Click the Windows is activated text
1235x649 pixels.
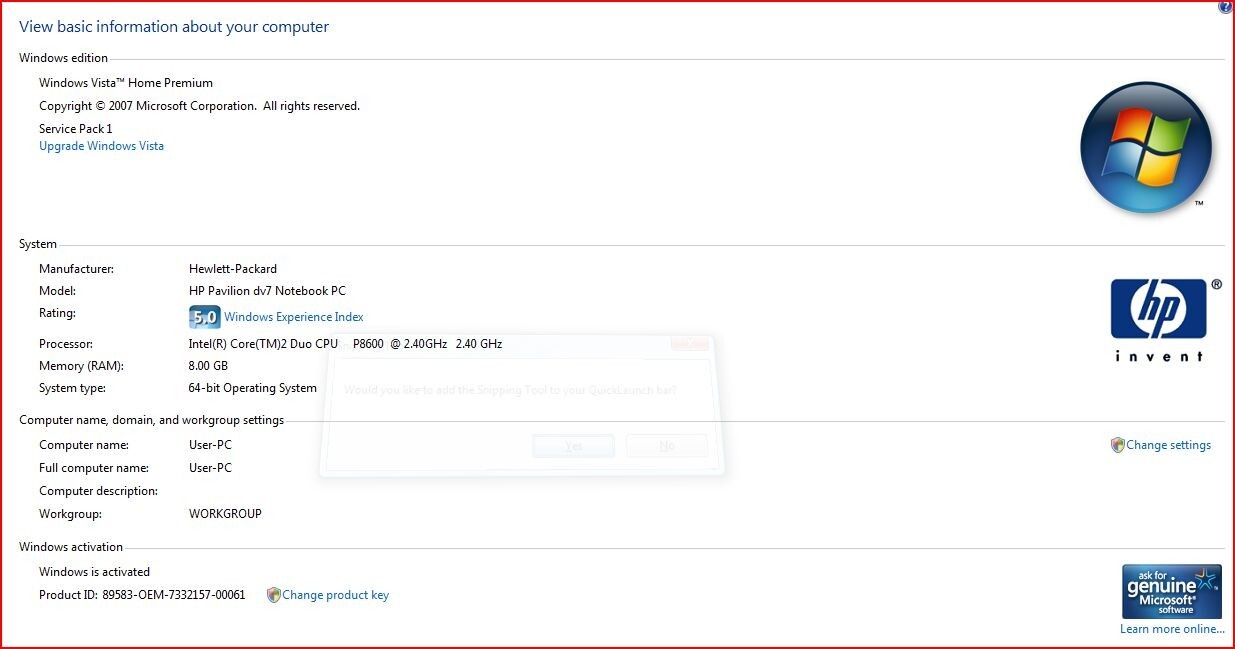coord(94,572)
